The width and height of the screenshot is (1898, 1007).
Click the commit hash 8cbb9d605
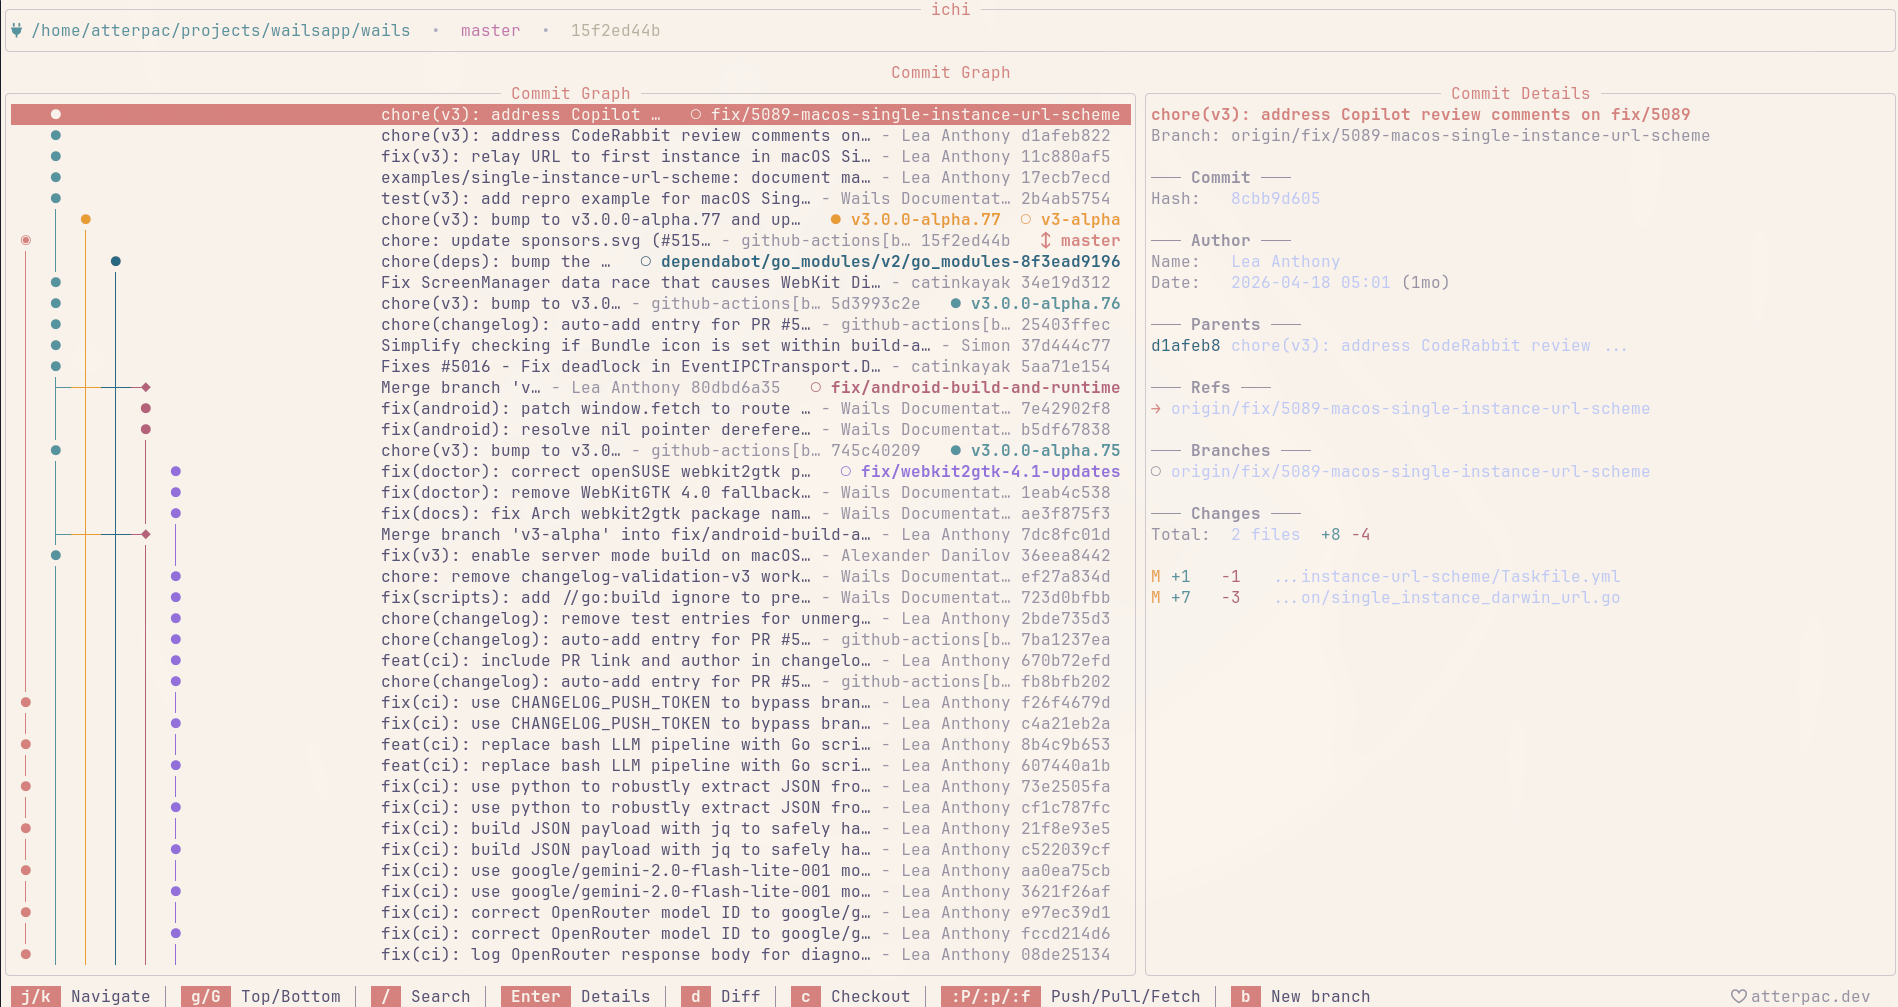tap(1275, 198)
